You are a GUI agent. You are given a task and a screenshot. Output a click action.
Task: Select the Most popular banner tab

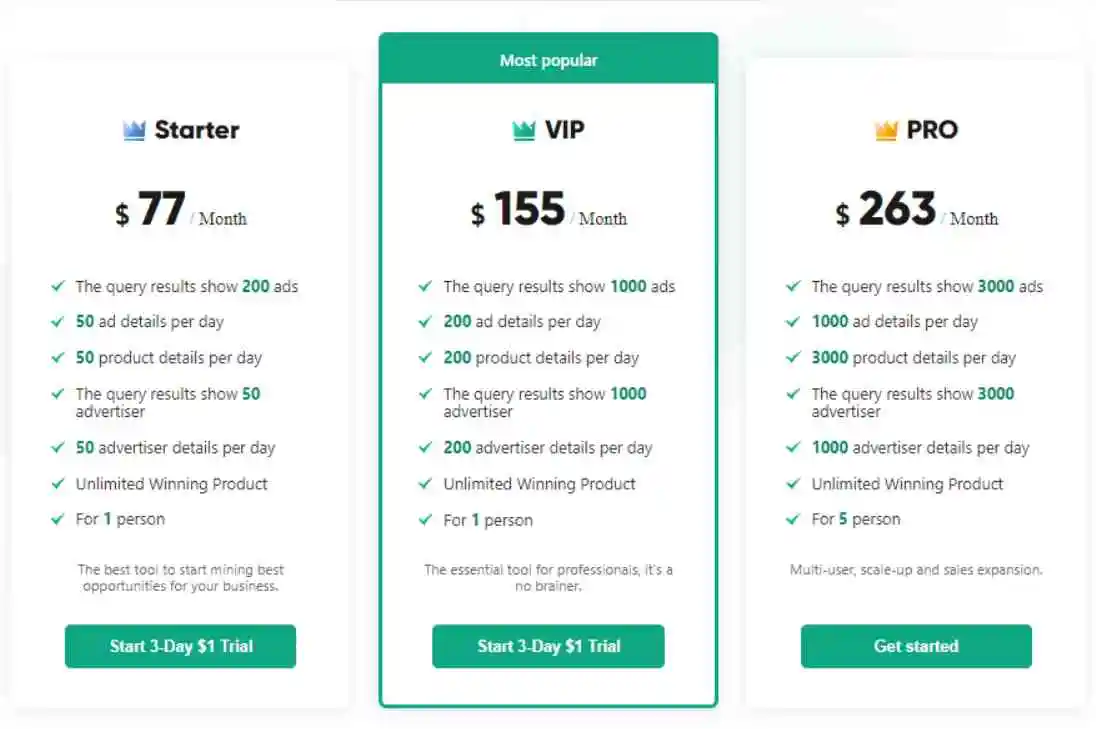pyautogui.click(x=548, y=61)
